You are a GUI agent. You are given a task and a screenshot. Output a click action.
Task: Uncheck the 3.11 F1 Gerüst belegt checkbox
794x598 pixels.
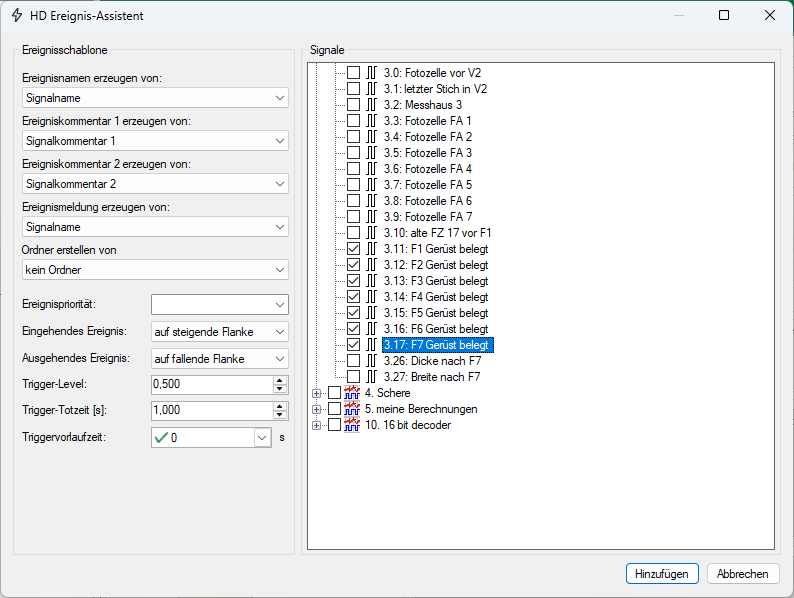353,249
